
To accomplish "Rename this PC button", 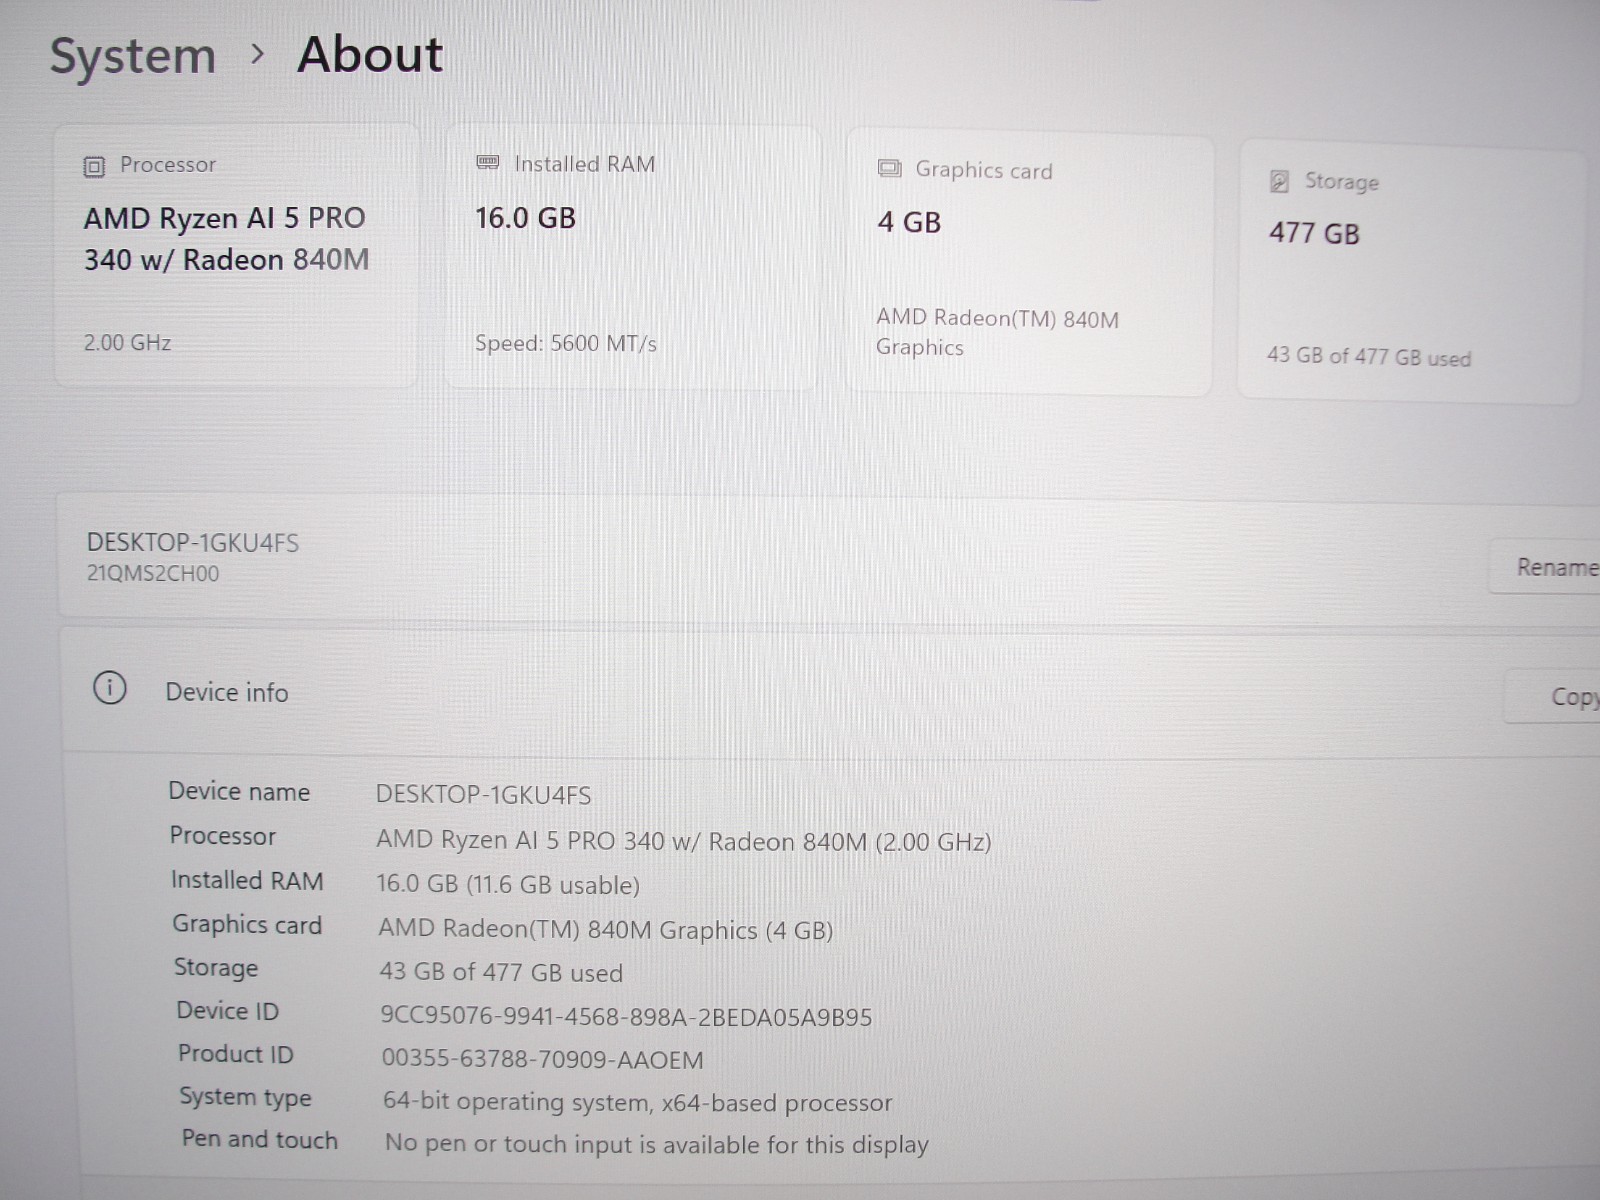I will coord(1545,567).
